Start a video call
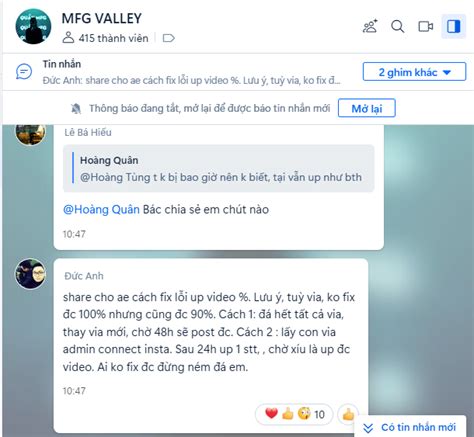This screenshot has height=437, width=474. coord(426,26)
